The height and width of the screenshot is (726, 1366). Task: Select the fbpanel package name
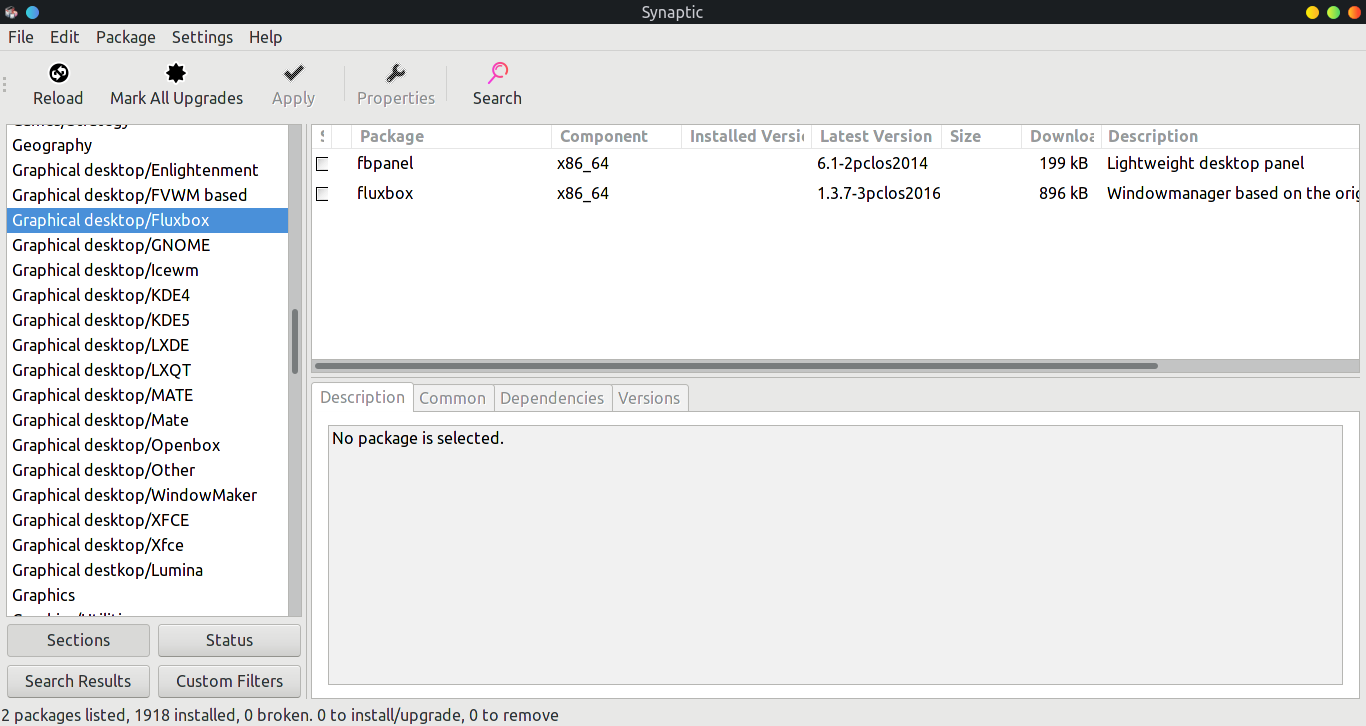pyautogui.click(x=385, y=163)
